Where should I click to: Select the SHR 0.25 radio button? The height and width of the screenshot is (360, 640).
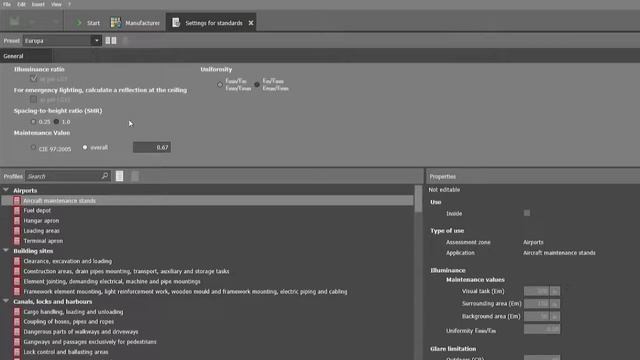coord(33,122)
